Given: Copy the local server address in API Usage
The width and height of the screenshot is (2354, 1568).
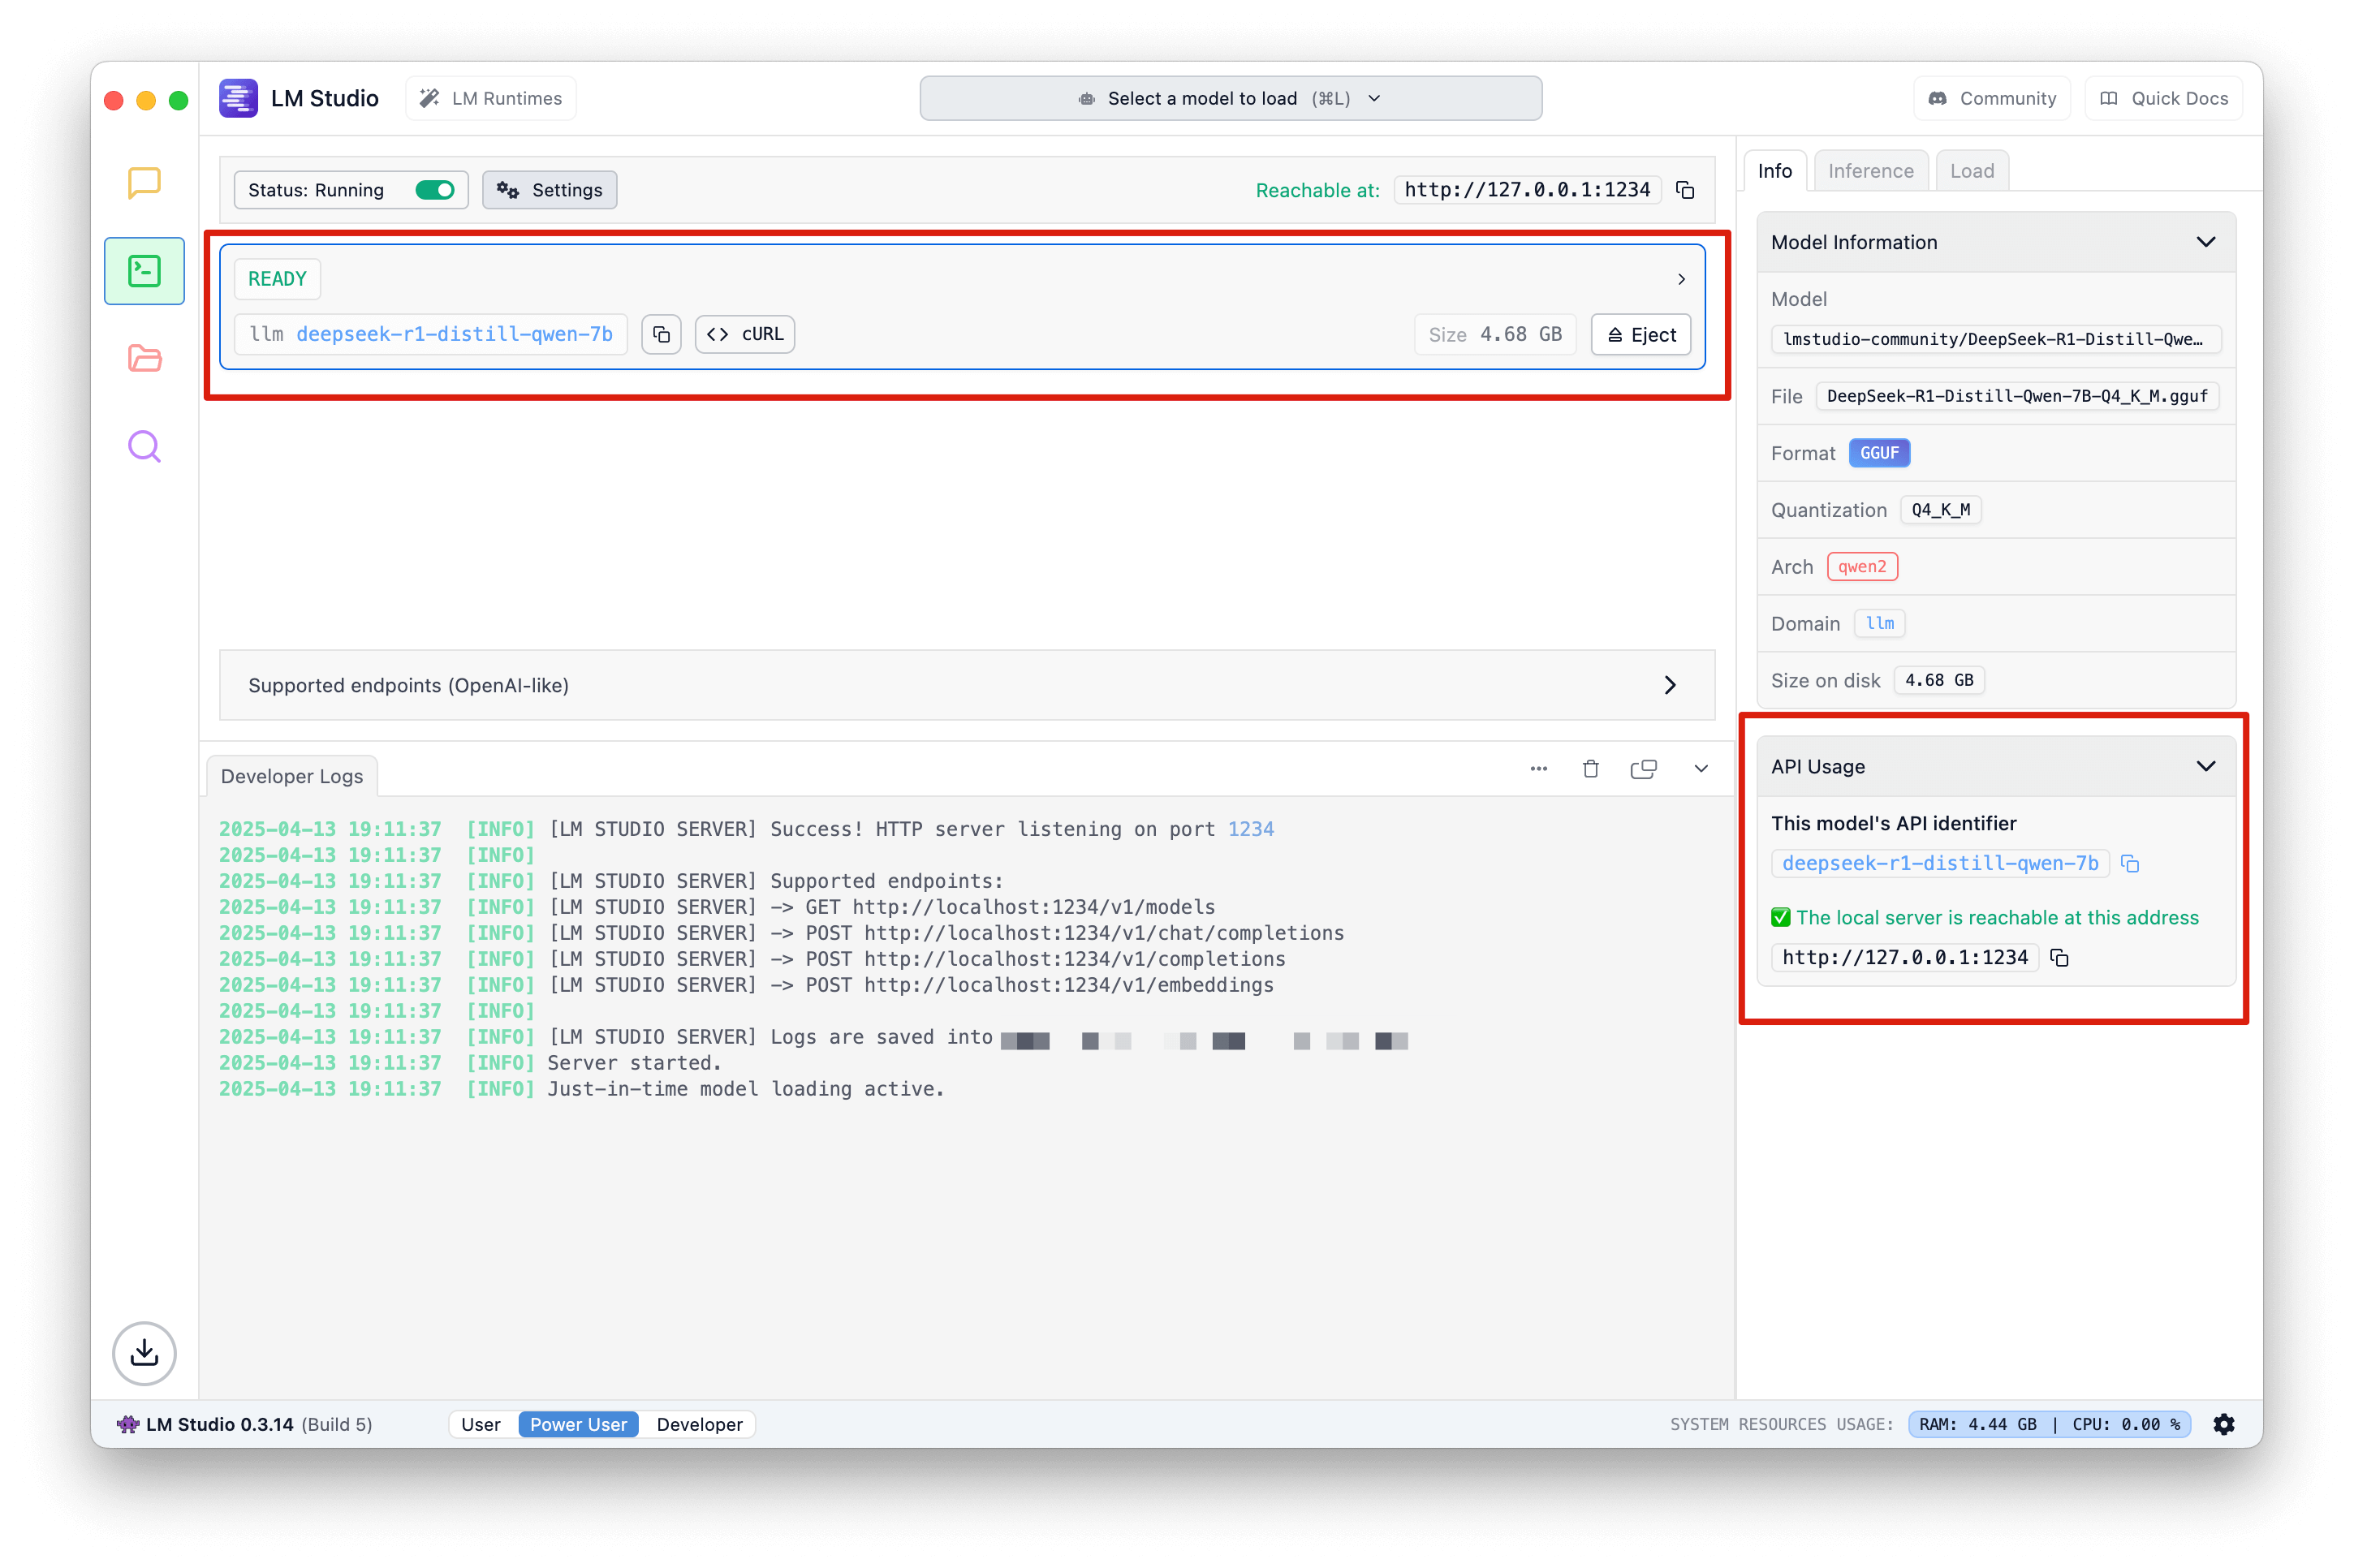Looking at the screenshot, I should tap(2059, 958).
